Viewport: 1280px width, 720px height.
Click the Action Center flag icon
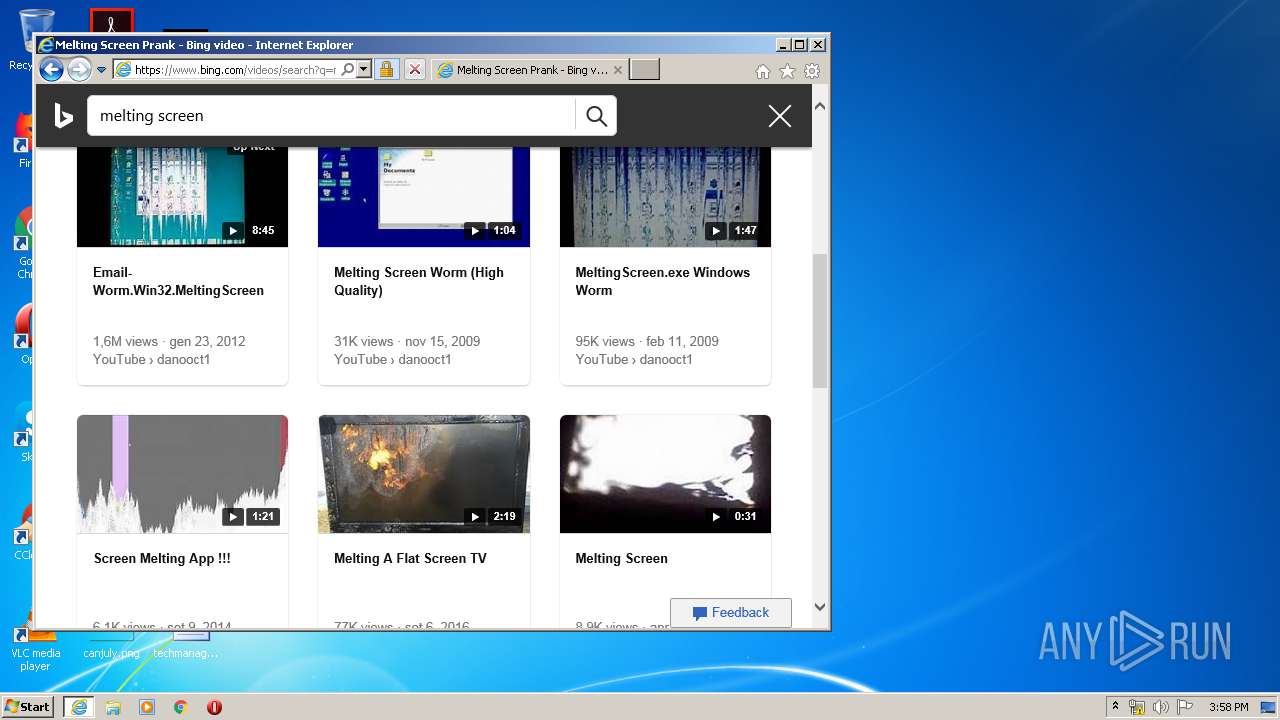pyautogui.click(x=1185, y=707)
